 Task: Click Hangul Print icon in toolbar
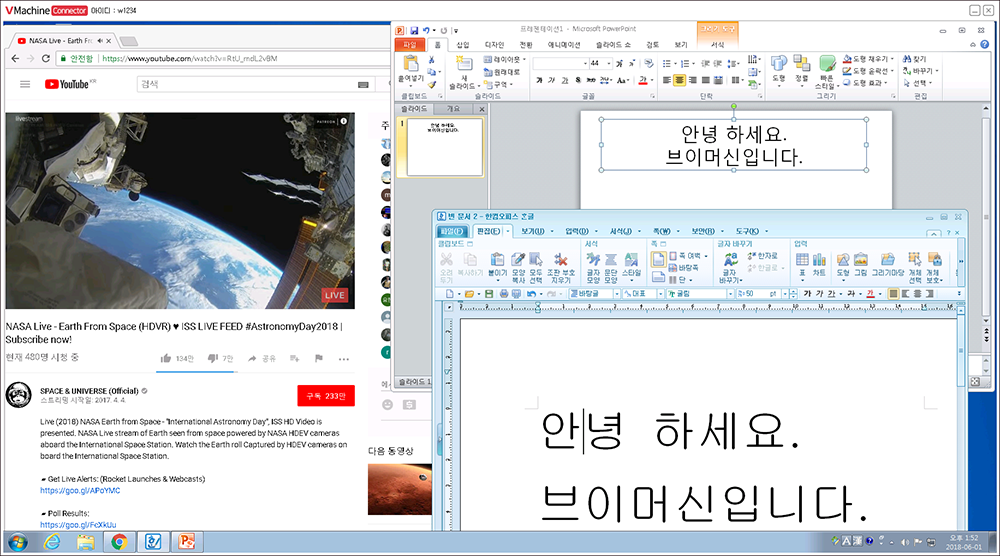pos(504,294)
